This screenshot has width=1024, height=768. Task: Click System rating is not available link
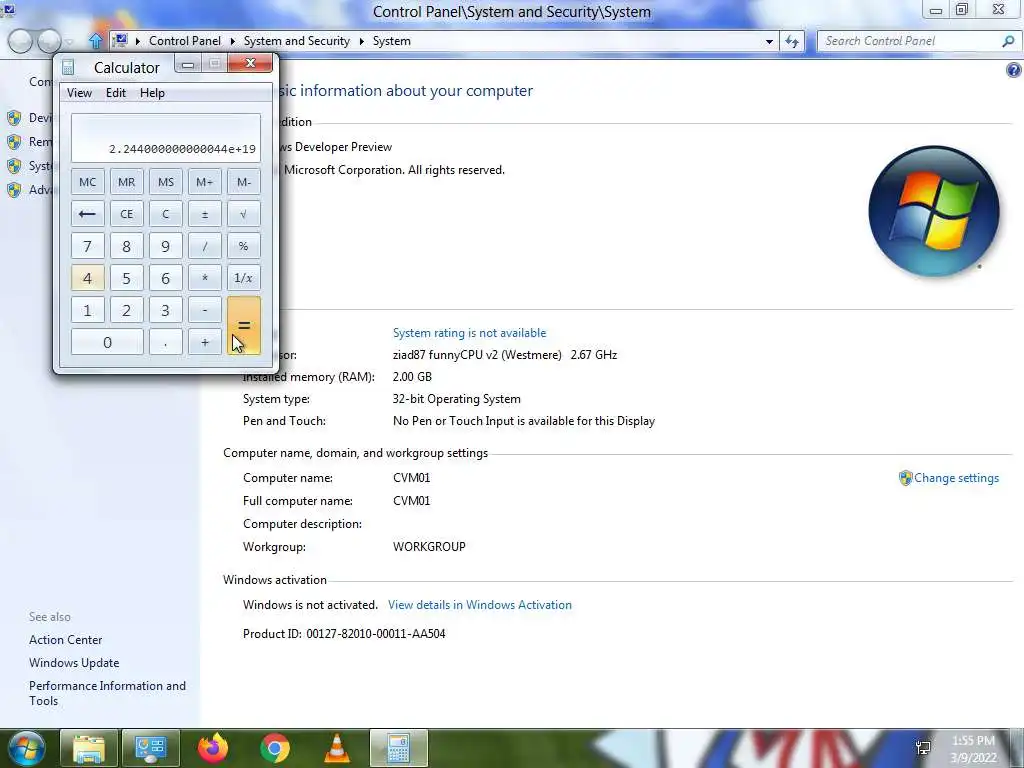[x=470, y=333]
